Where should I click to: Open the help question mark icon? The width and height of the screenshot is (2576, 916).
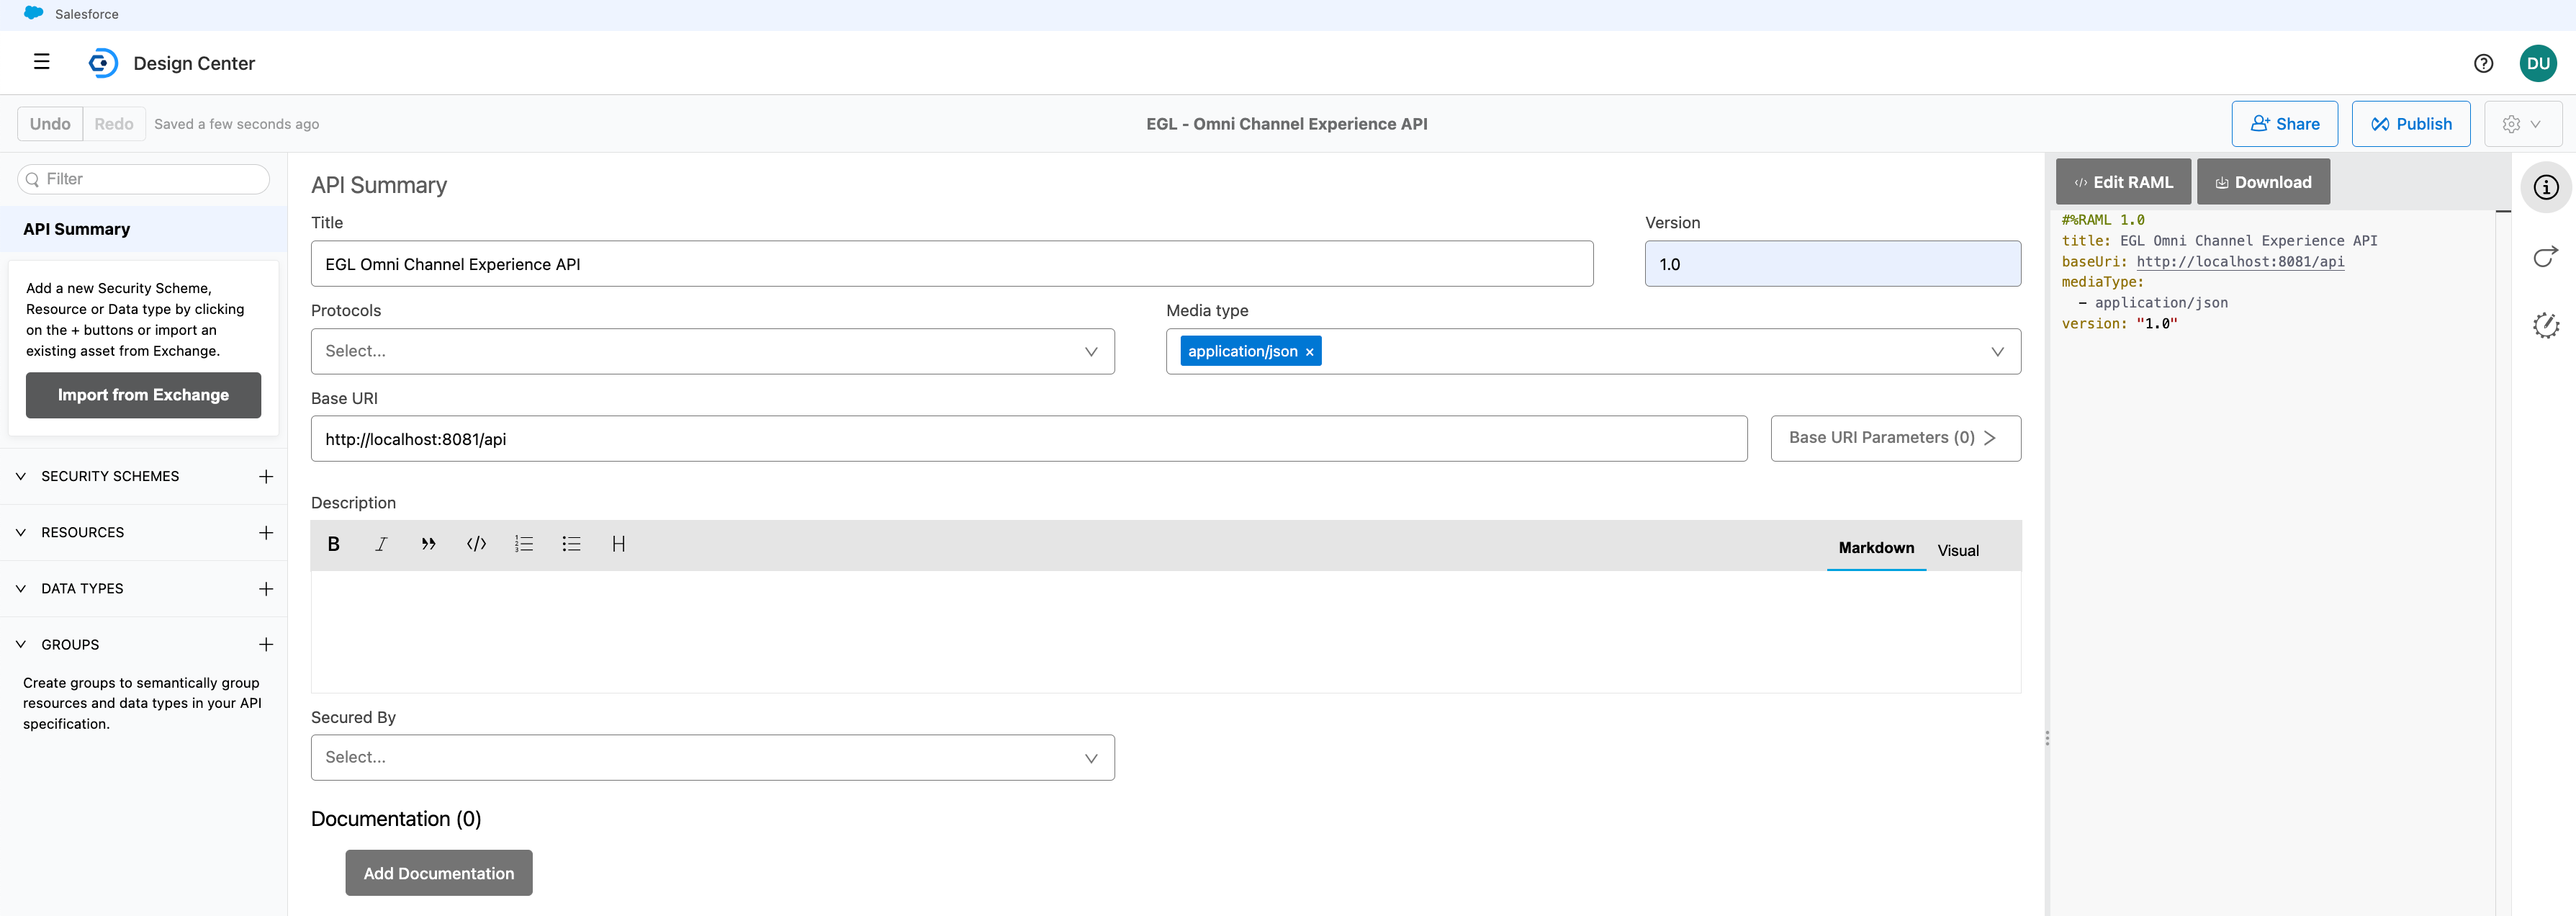click(x=2483, y=63)
